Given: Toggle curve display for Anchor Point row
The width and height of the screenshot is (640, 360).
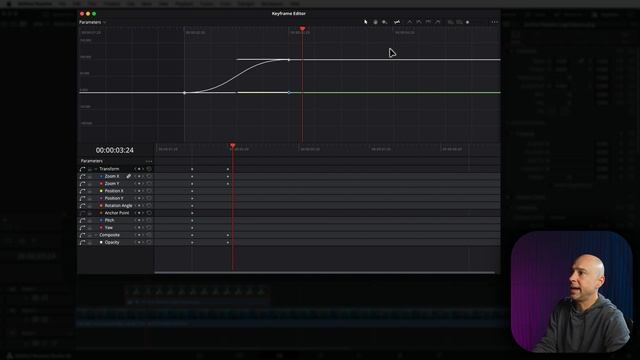Looking at the screenshot, I should 82,213.
